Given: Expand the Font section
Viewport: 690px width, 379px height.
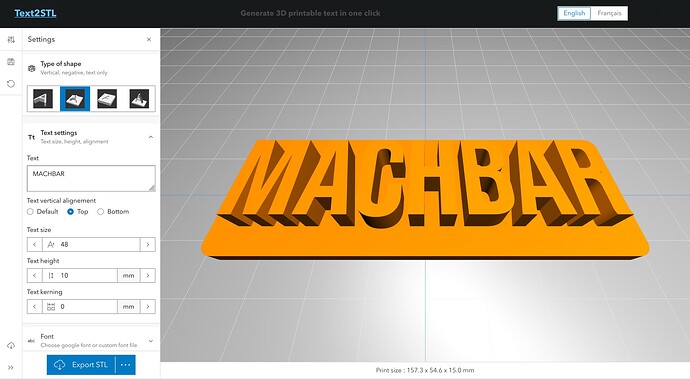Looking at the screenshot, I should point(150,341).
